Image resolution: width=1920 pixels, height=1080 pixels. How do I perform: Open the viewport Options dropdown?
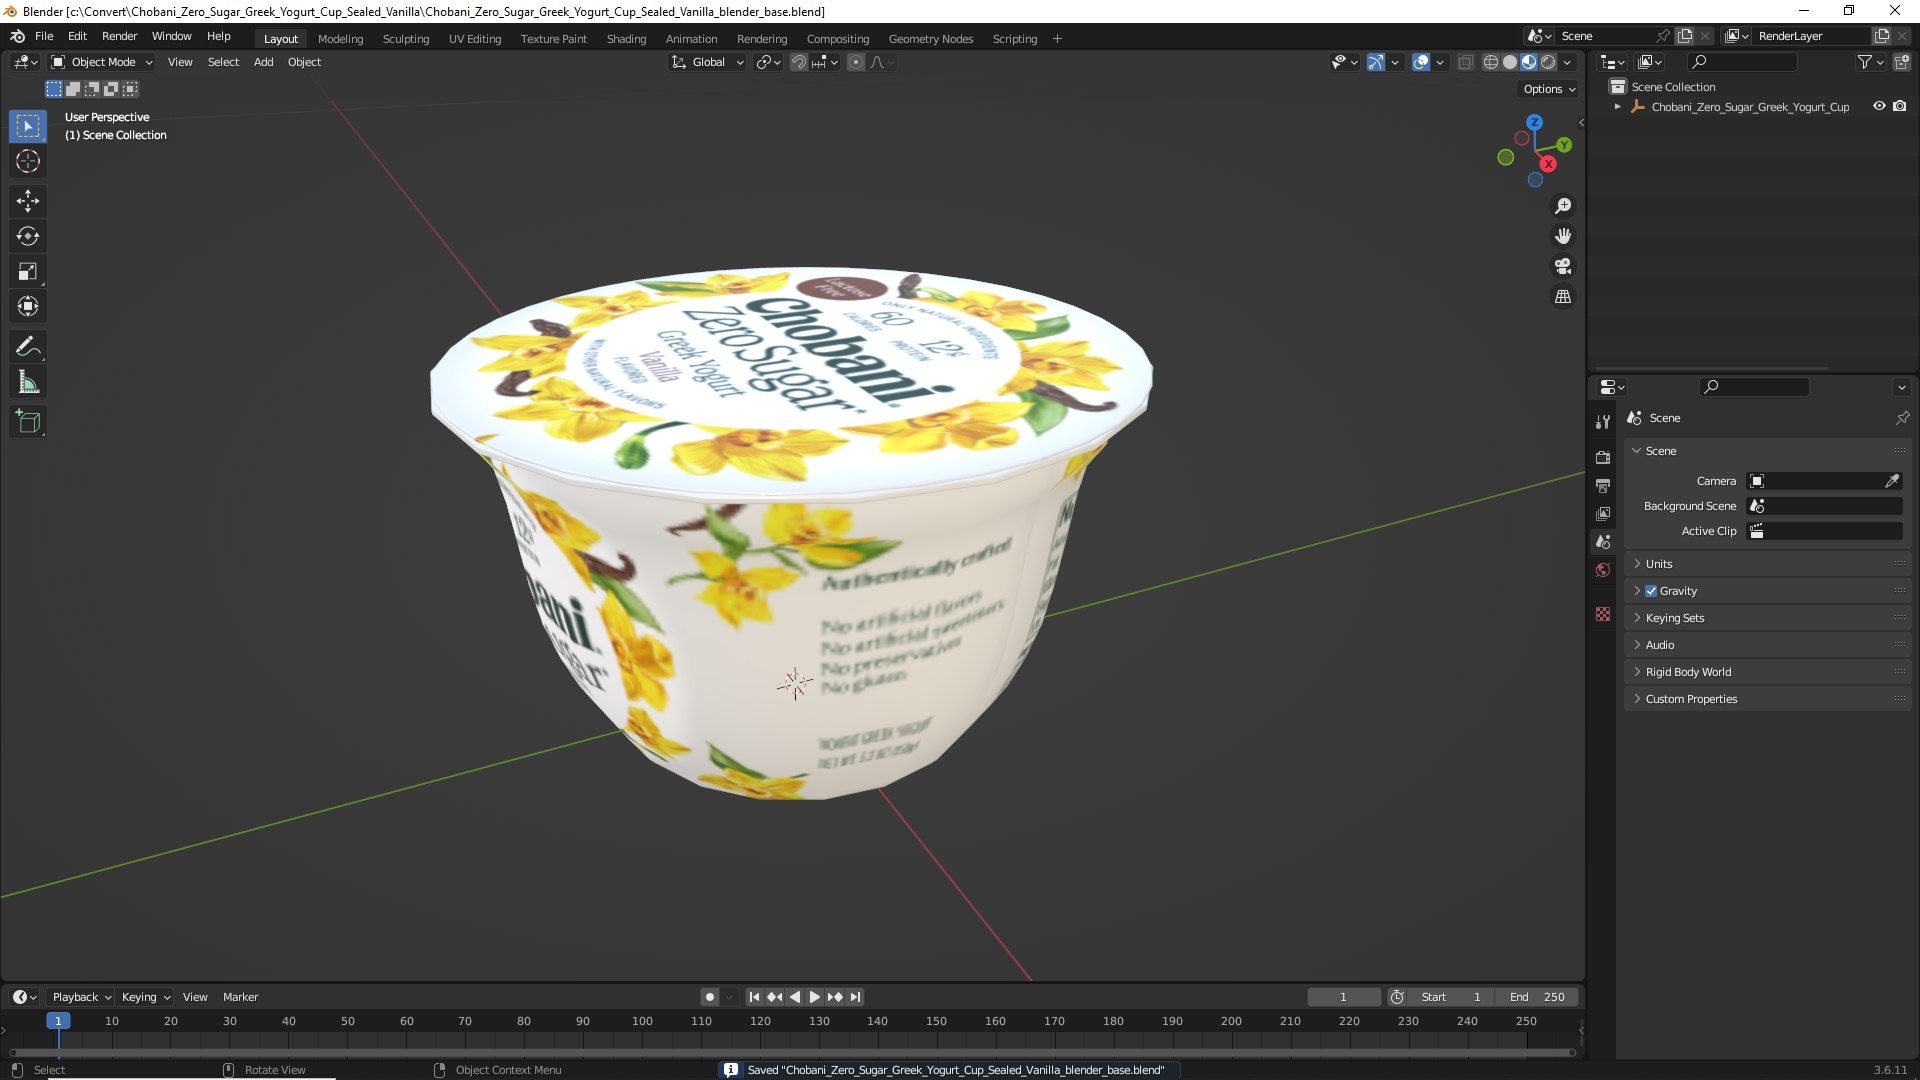1549,89
